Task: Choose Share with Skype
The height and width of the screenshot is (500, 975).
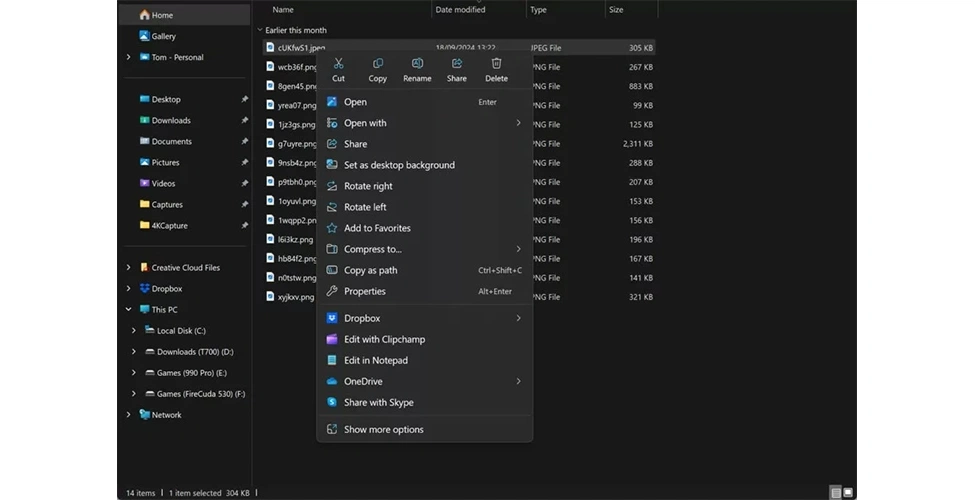Action: (x=425, y=402)
